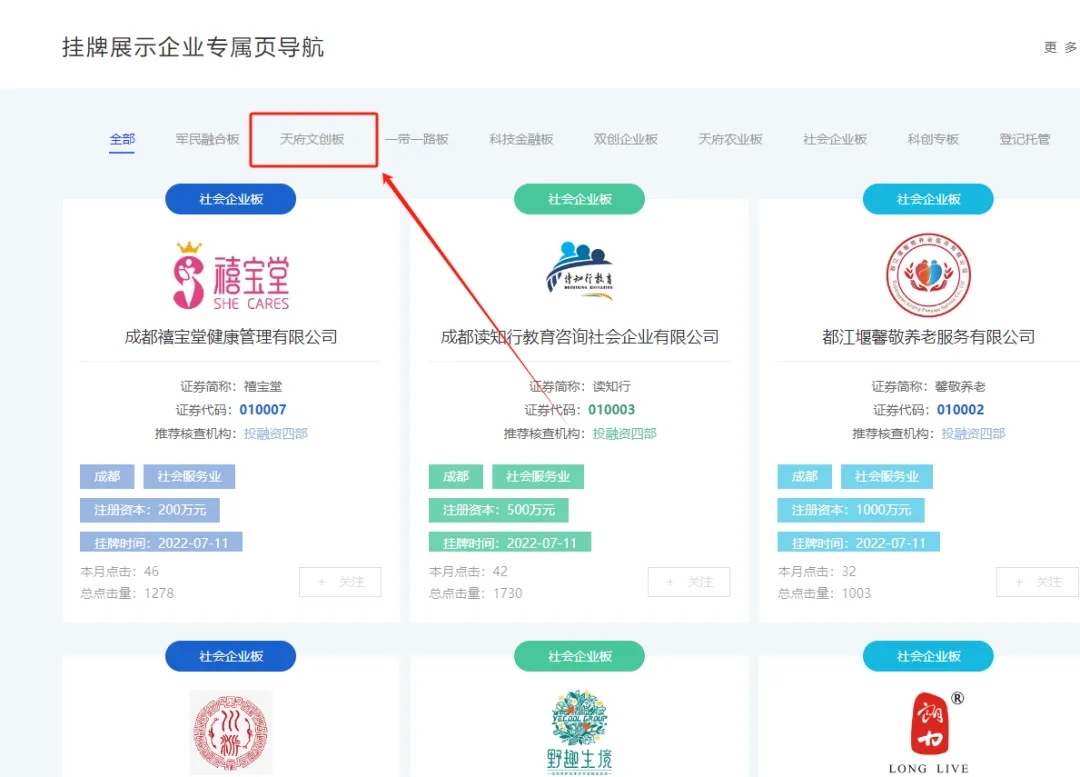Click the 成都 tag in 禧宝堂 card

point(107,477)
